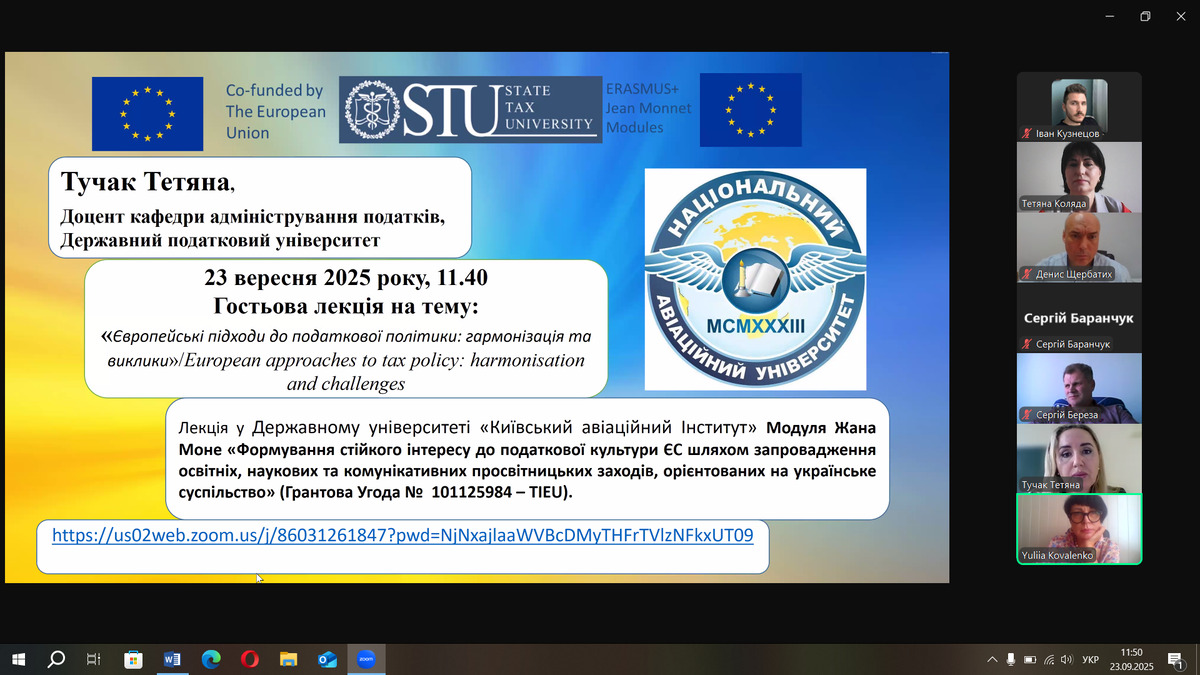Viewport: 1200px width, 675px height.
Task: Switch to Word on the taskbar
Action: click(172, 659)
